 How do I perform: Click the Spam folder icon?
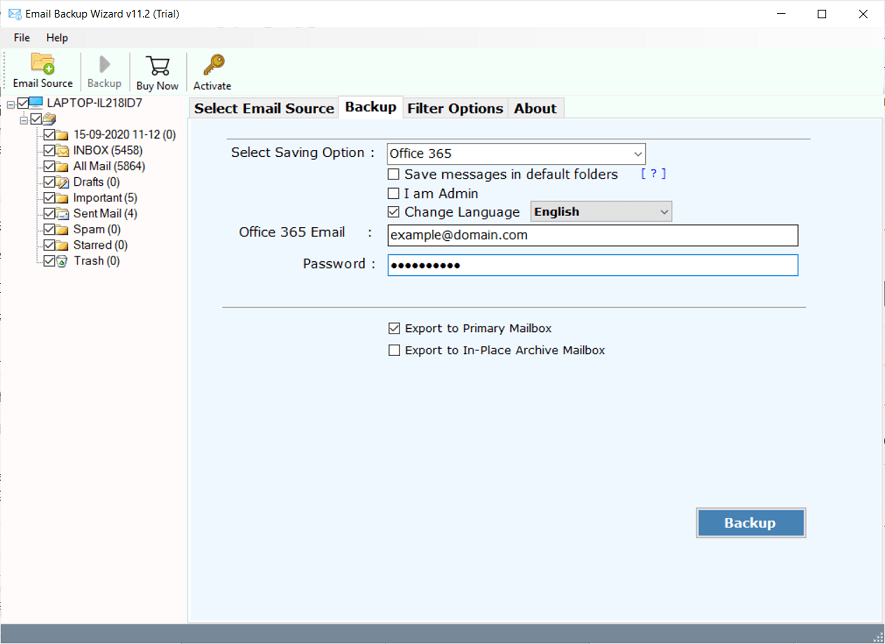[62, 230]
